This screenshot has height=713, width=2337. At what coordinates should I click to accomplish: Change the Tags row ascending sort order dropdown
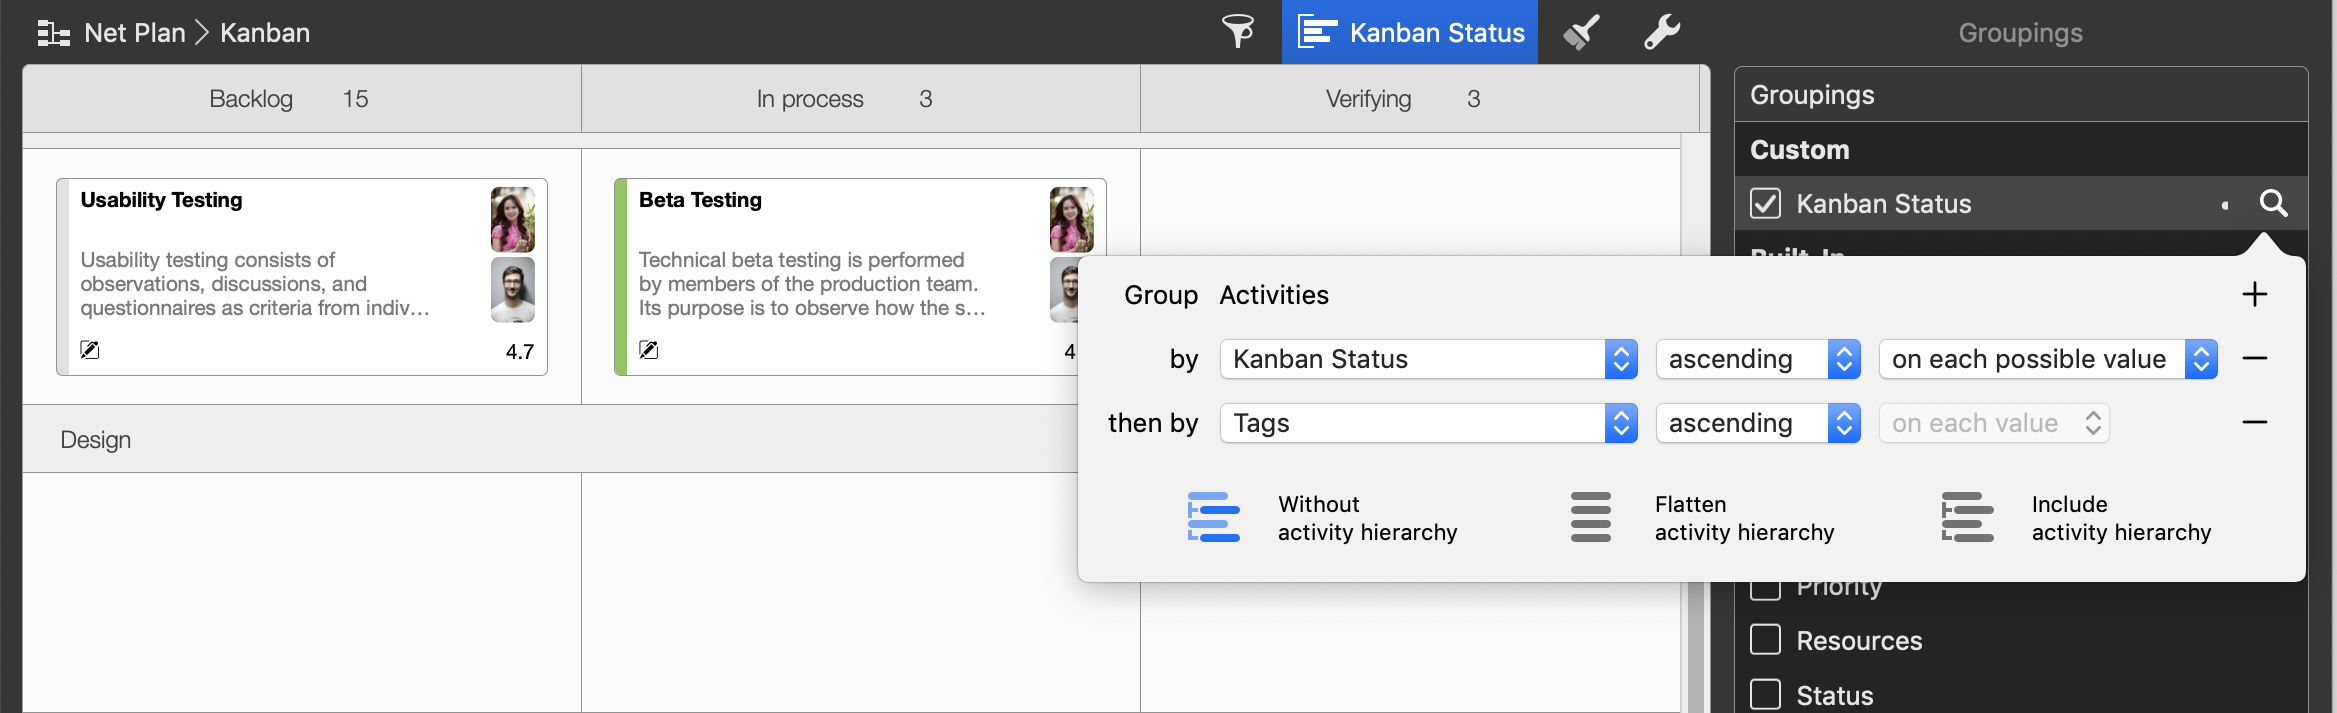pos(1757,423)
